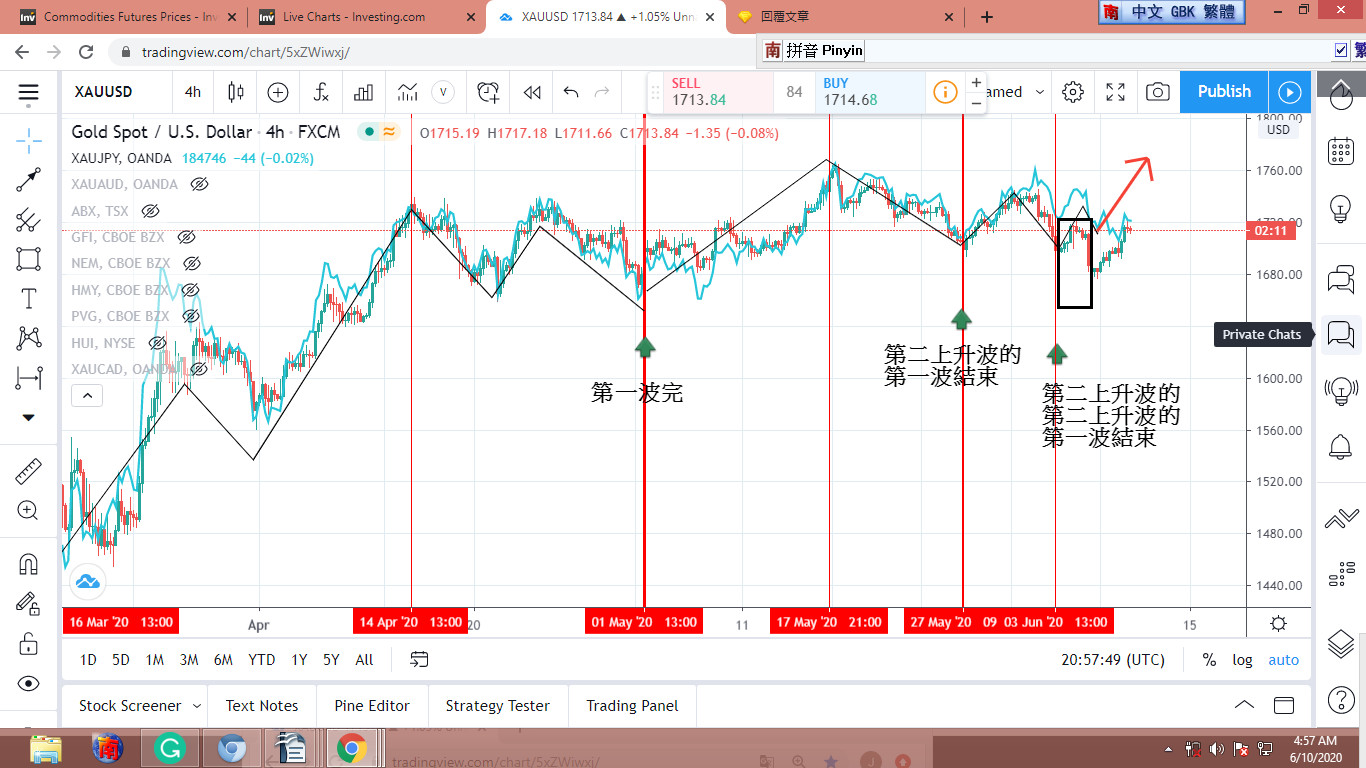Open the Private Chats panel

point(1341,334)
